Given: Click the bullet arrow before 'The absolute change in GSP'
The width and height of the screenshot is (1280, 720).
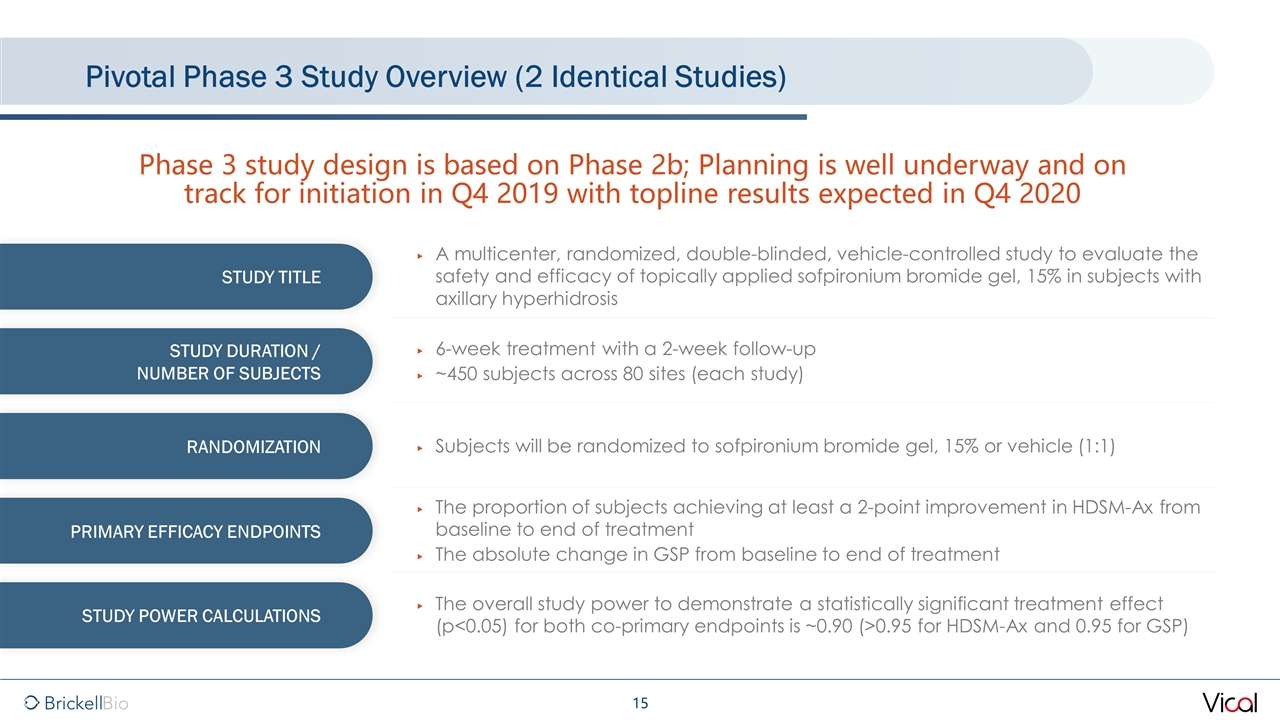Looking at the screenshot, I should (x=420, y=556).
